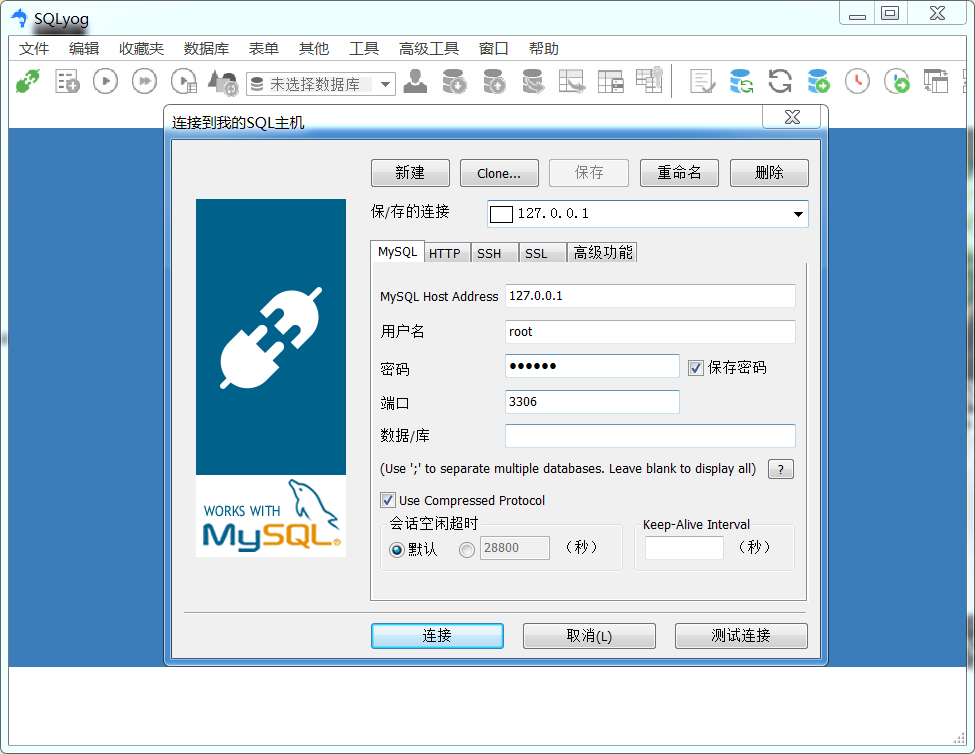Screen dimensions: 975x754
Task: Select the 默认 timeout radio button
Action: [397, 550]
